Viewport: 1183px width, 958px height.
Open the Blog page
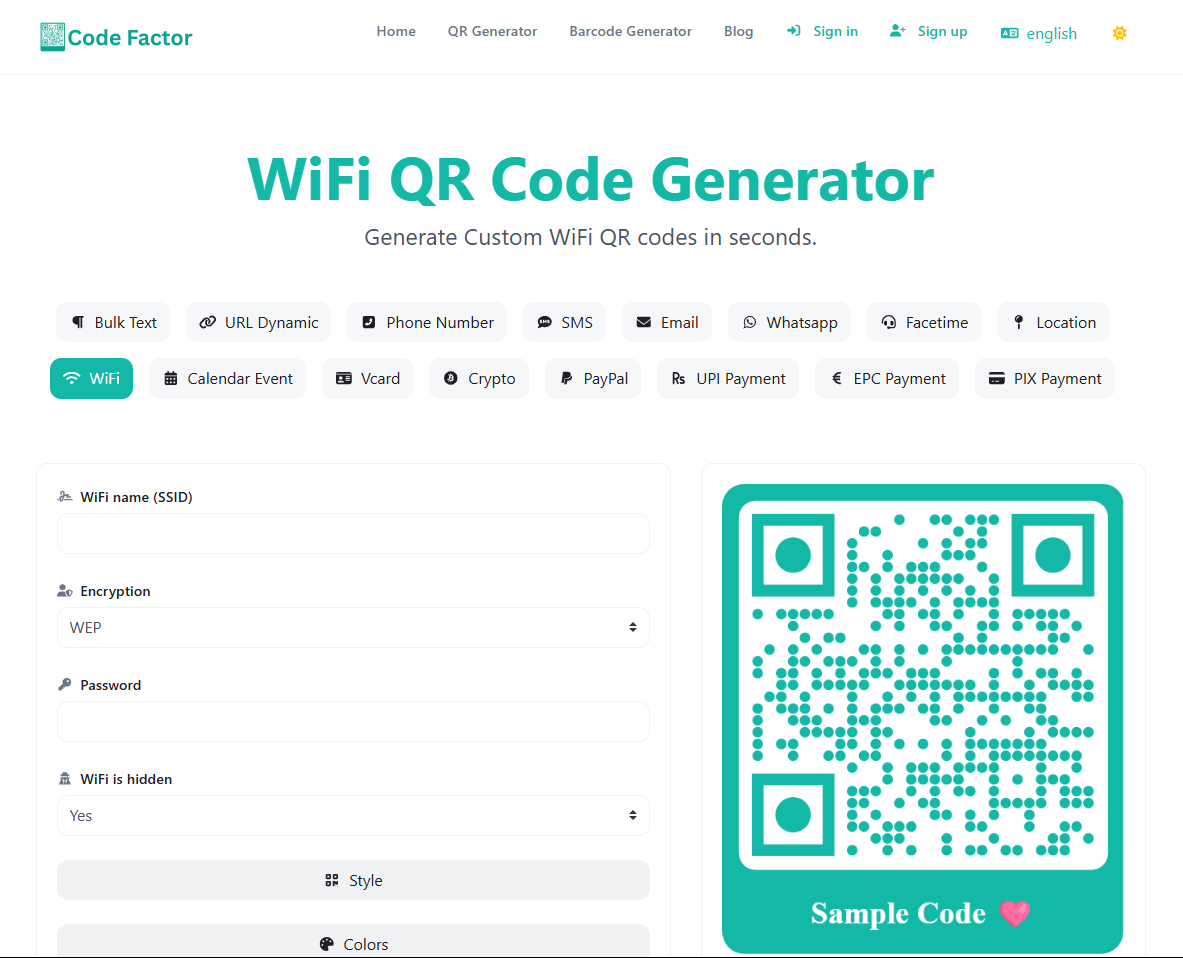pyautogui.click(x=739, y=31)
